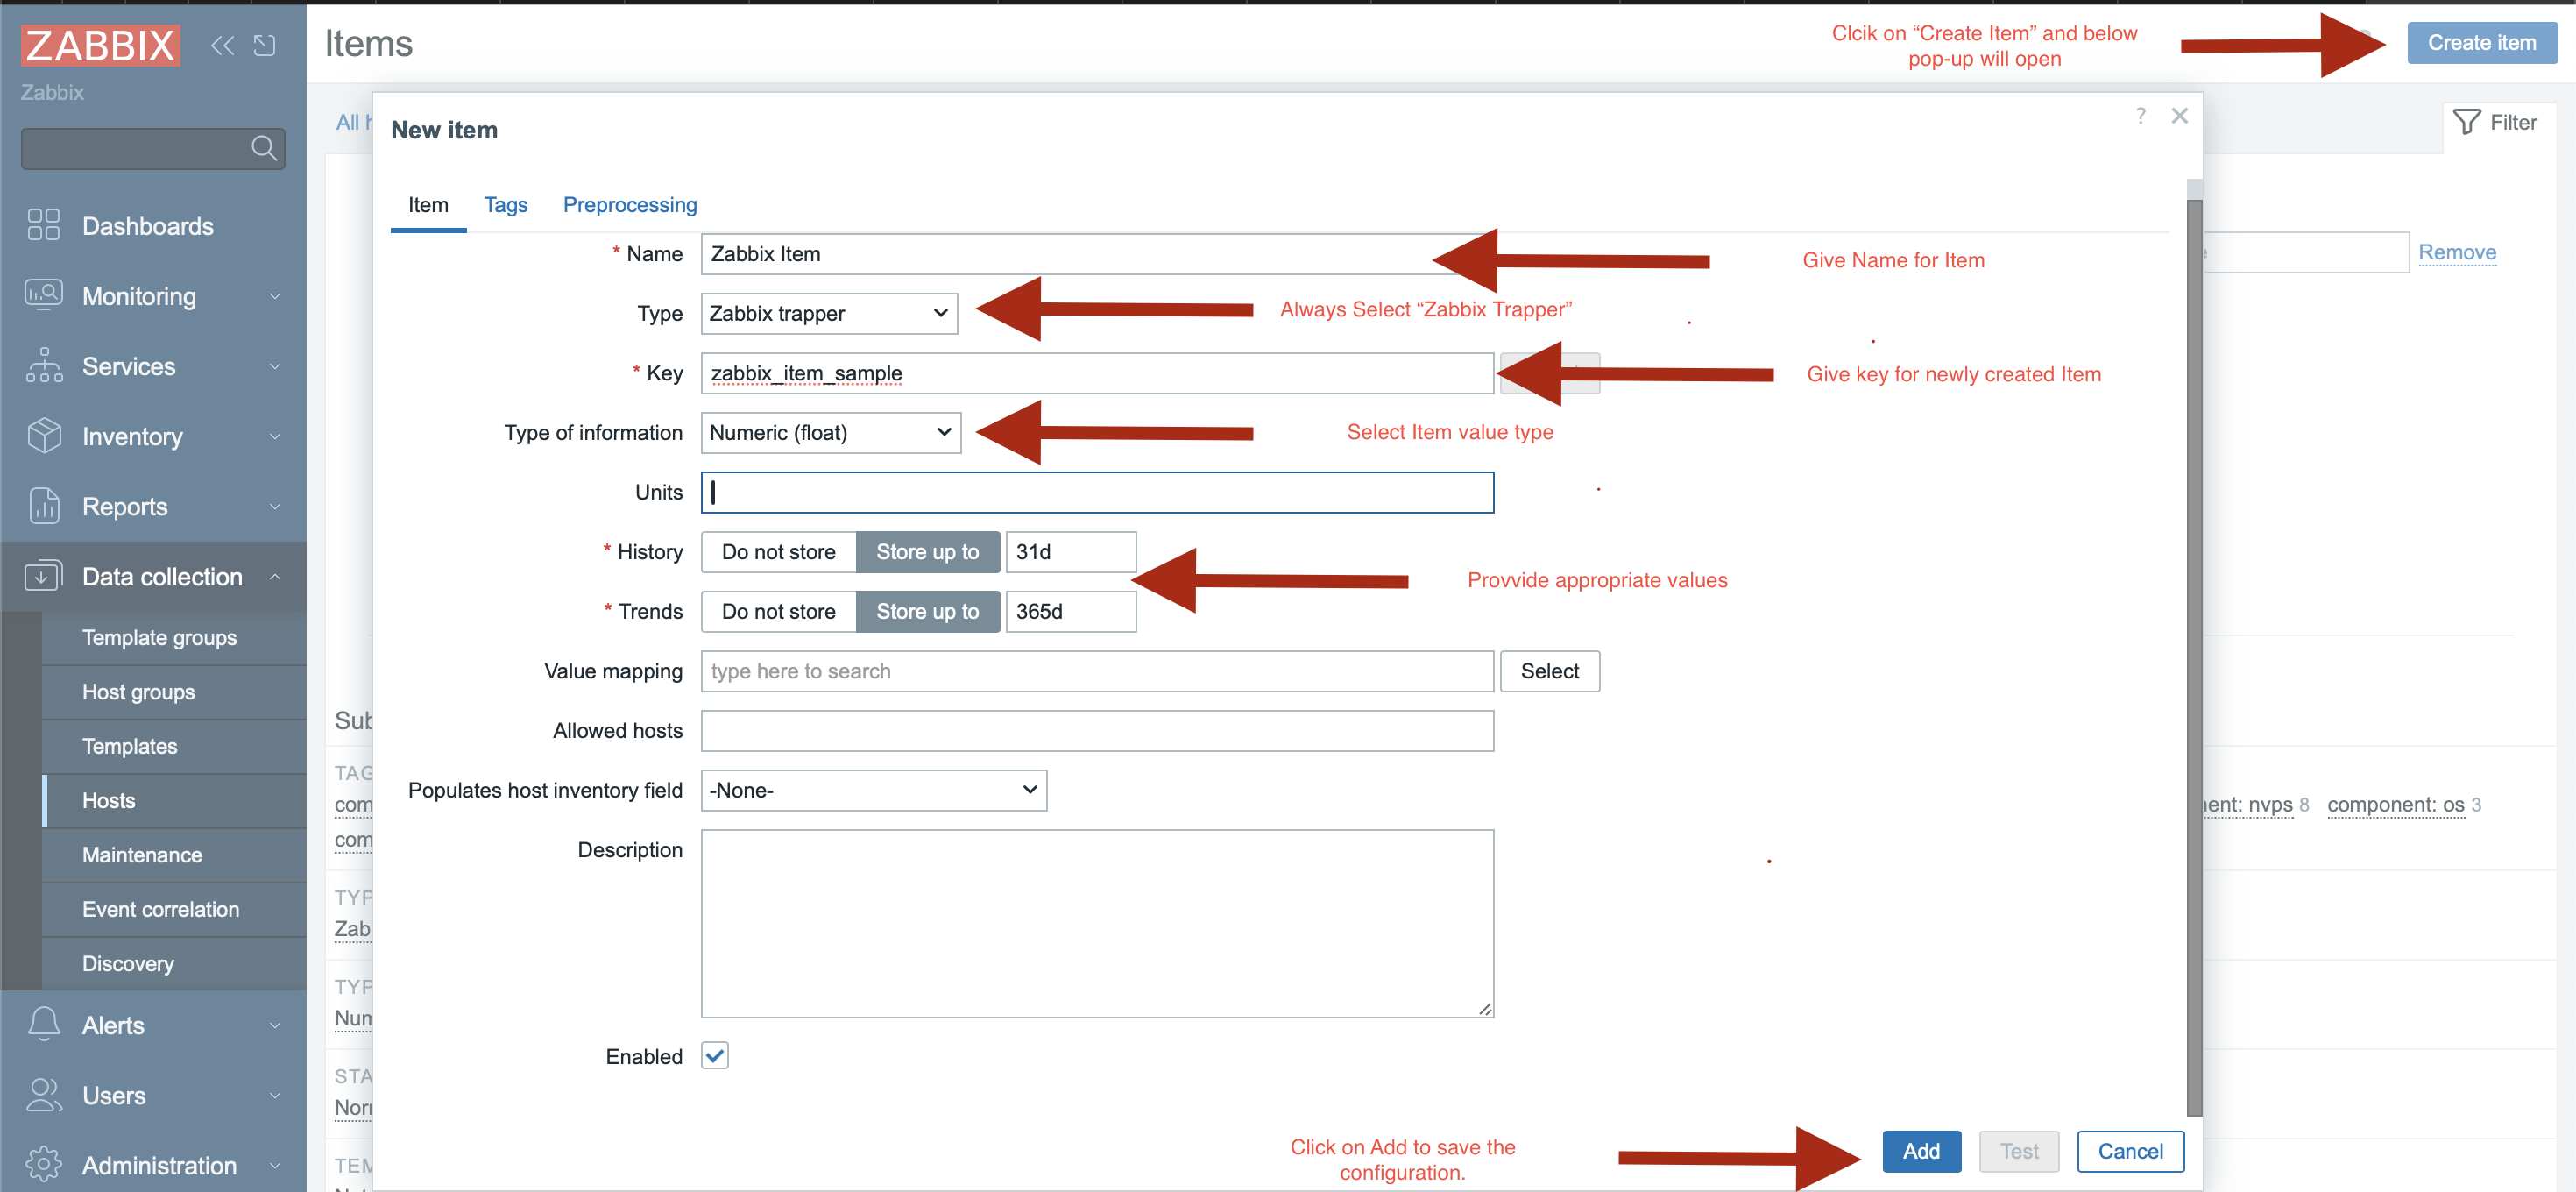The height and width of the screenshot is (1192, 2576).
Task: Switch to the Item tab
Action: (428, 205)
